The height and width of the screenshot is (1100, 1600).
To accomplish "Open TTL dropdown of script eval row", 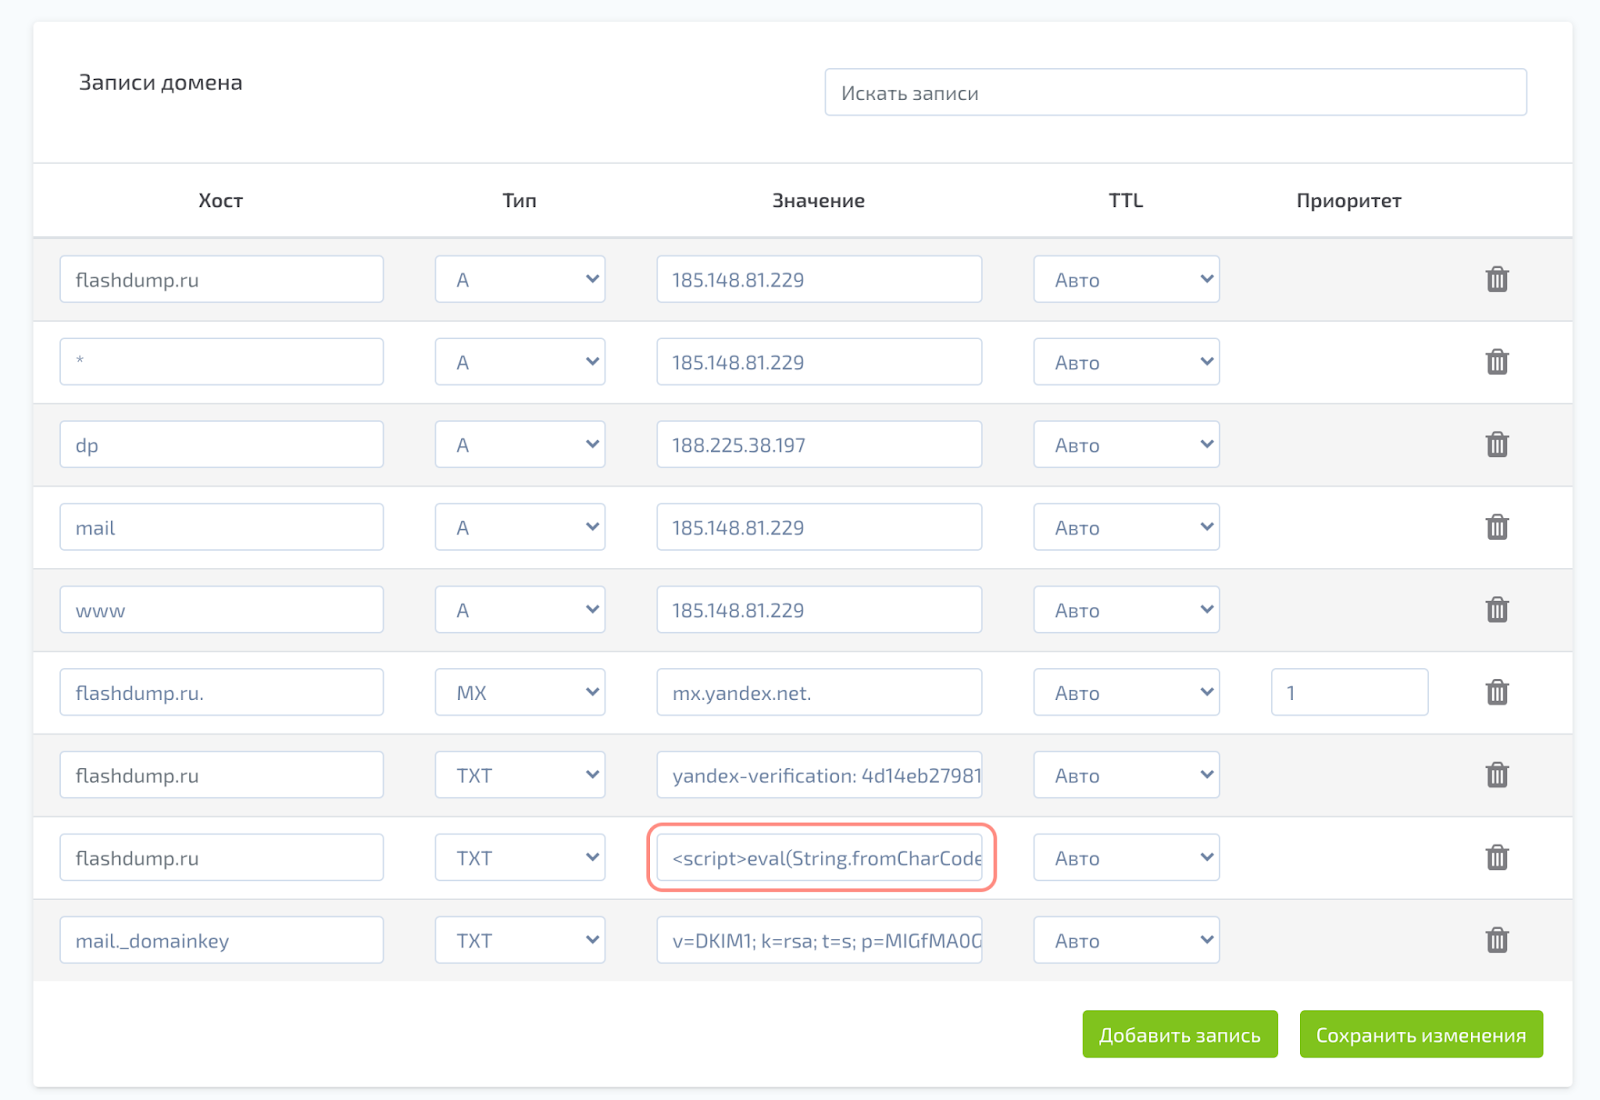I will click(1126, 858).
